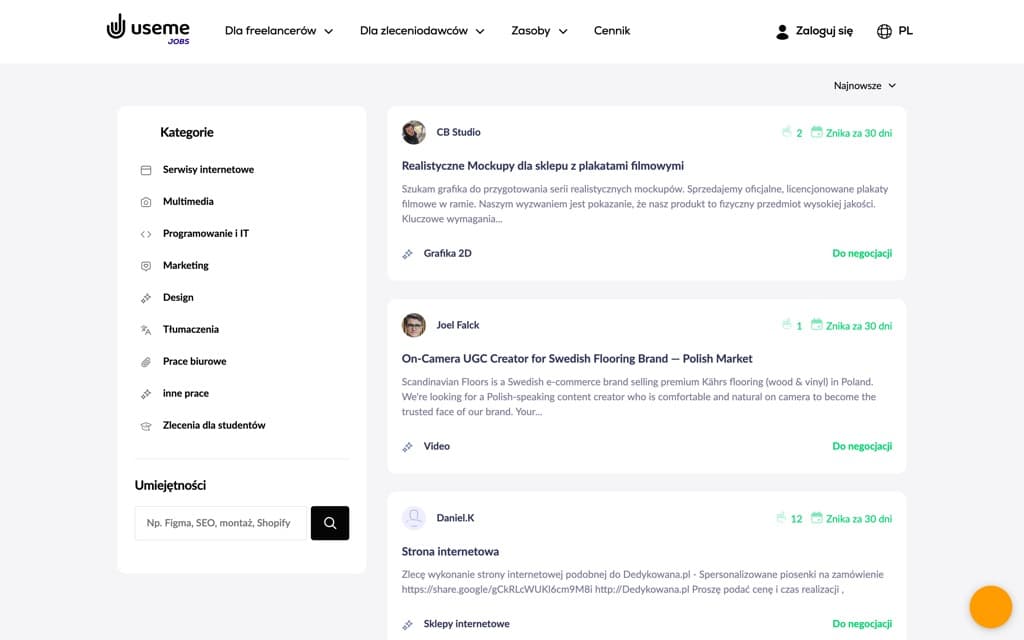The width and height of the screenshot is (1024, 640).
Task: Click the Design category sparkle icon
Action: click(x=146, y=297)
